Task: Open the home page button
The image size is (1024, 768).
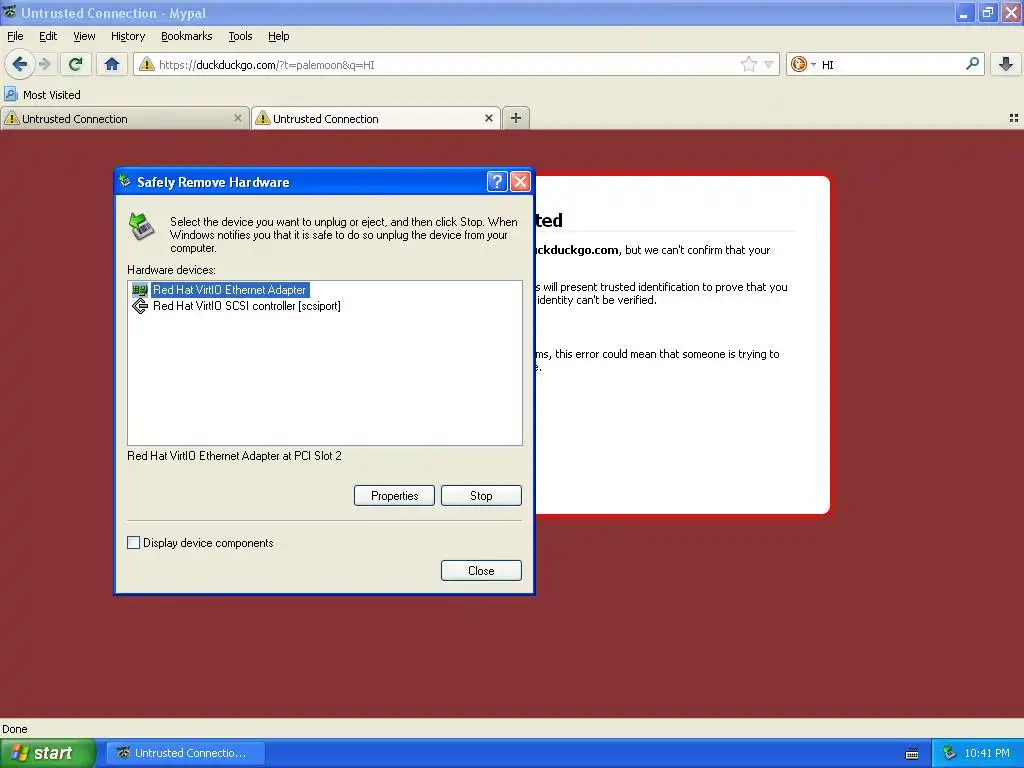Action: pyautogui.click(x=112, y=64)
